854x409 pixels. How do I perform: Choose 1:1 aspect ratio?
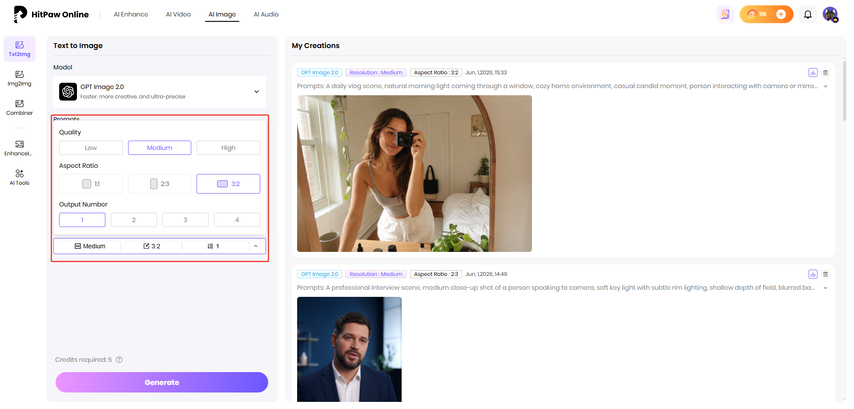[x=91, y=184]
